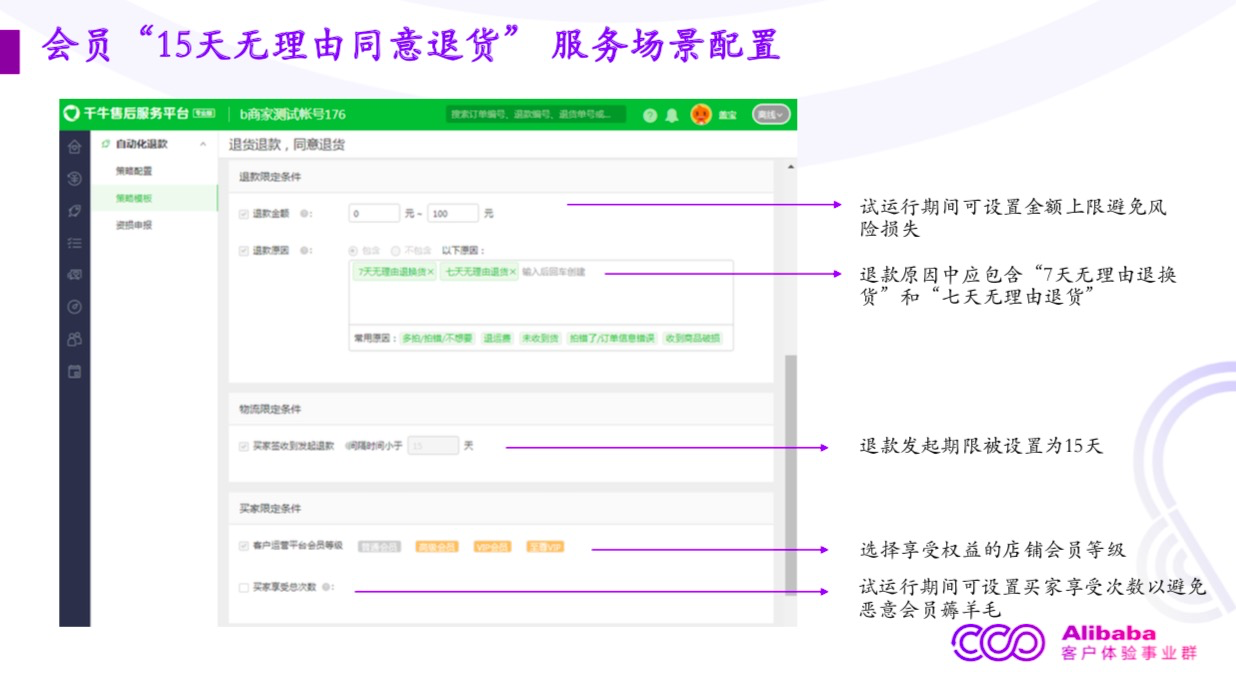Click the 千牛售后服务平台 logo icon
The width and height of the screenshot is (1236, 689).
coord(71,114)
